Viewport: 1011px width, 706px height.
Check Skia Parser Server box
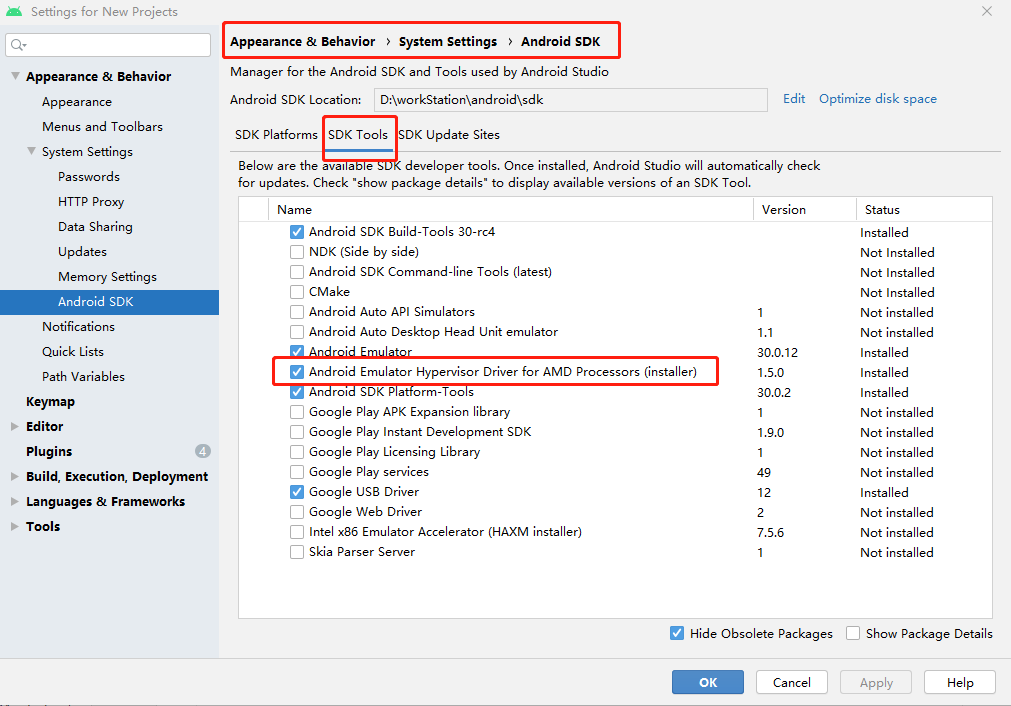pos(297,551)
